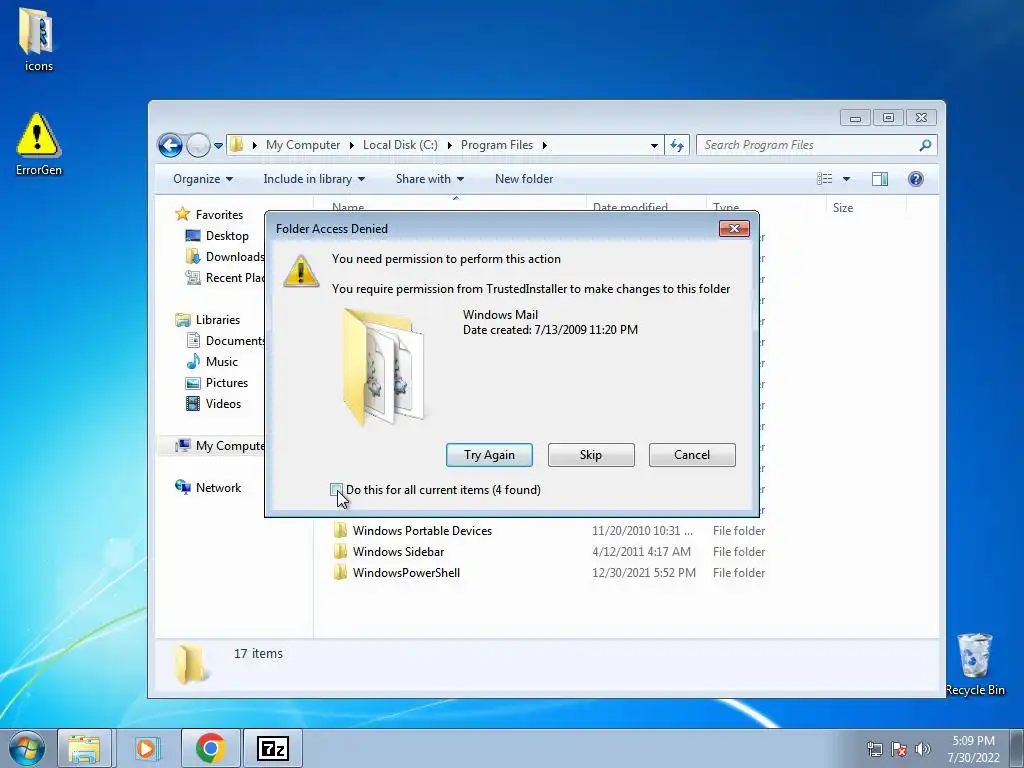Select Documents library
The width and height of the screenshot is (1024, 768).
(225, 341)
